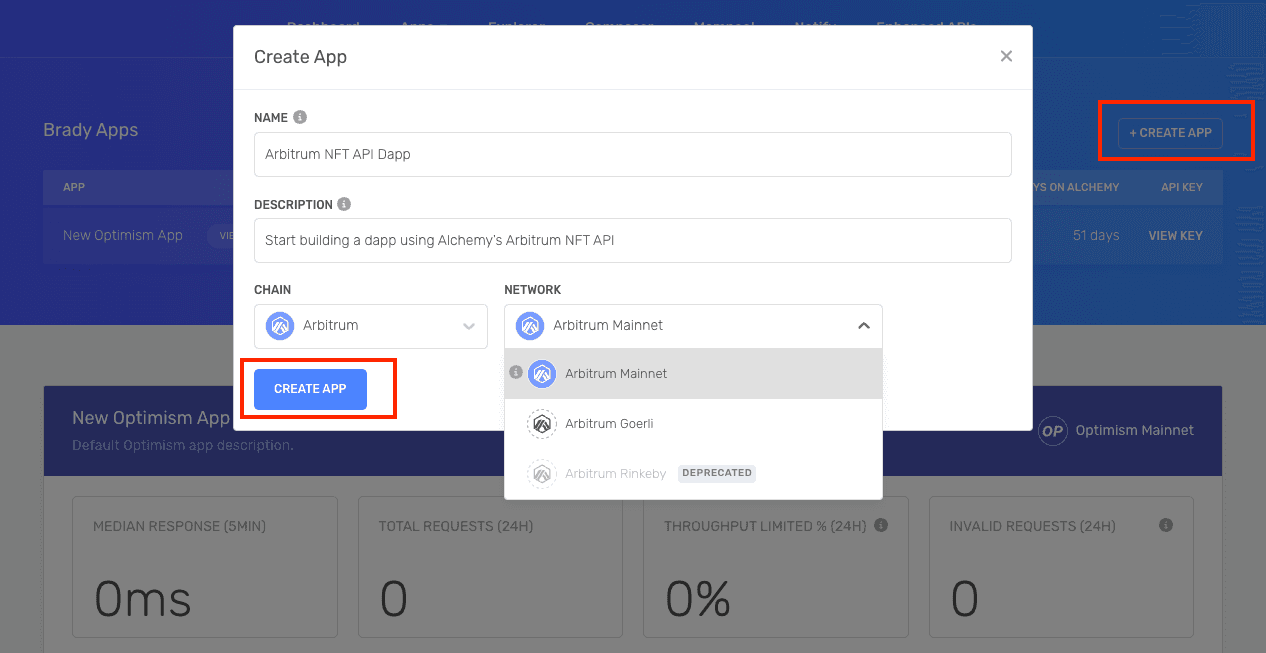Click the greyed Arbitrum Rinkeby logo icon
The image size is (1266, 653).
(x=542, y=473)
